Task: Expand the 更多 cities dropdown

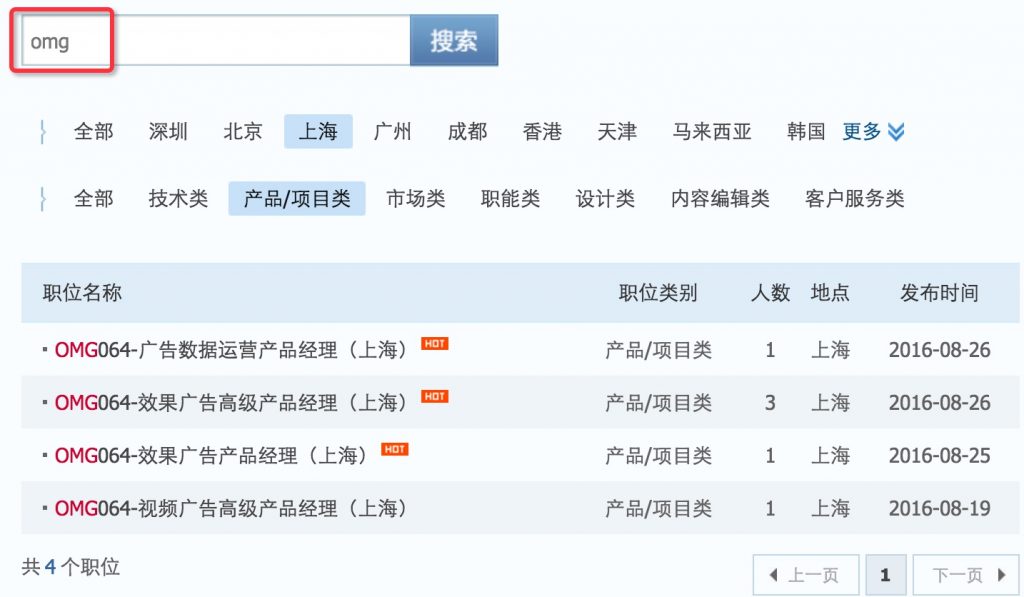Action: click(873, 132)
